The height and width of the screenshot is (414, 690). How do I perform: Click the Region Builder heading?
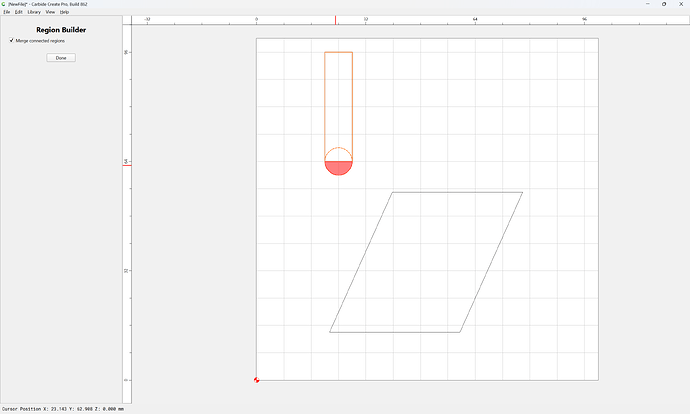click(61, 30)
